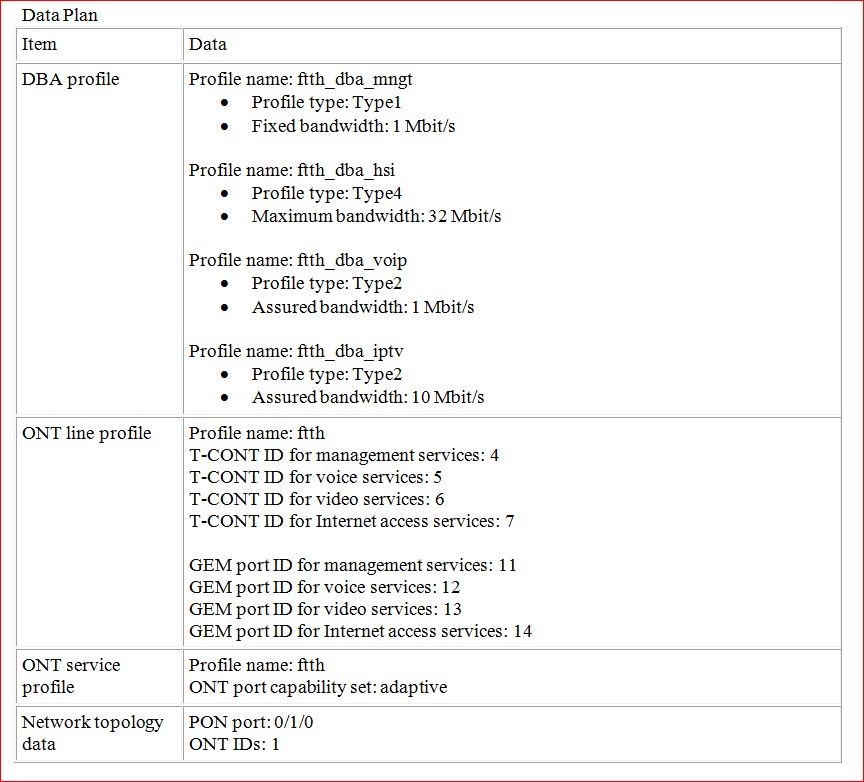The height and width of the screenshot is (782, 864).
Task: Select the Item column header
Action: coord(40,44)
